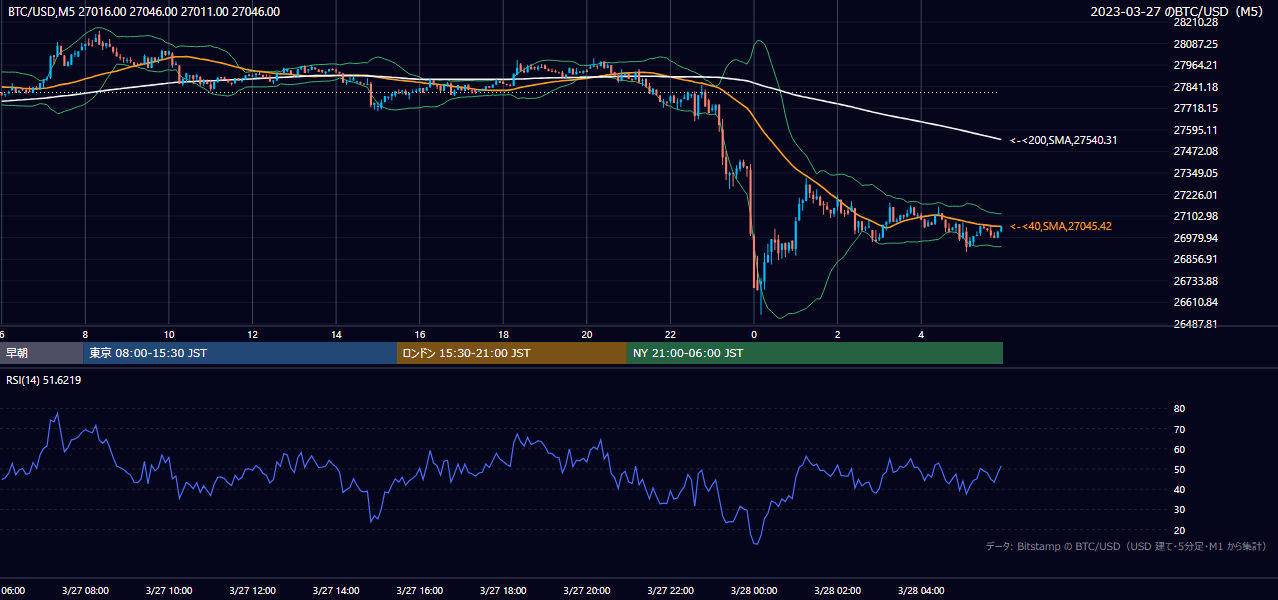Click the 3/28 00:00 time axis label
The height and width of the screenshot is (600, 1278).
point(754,591)
